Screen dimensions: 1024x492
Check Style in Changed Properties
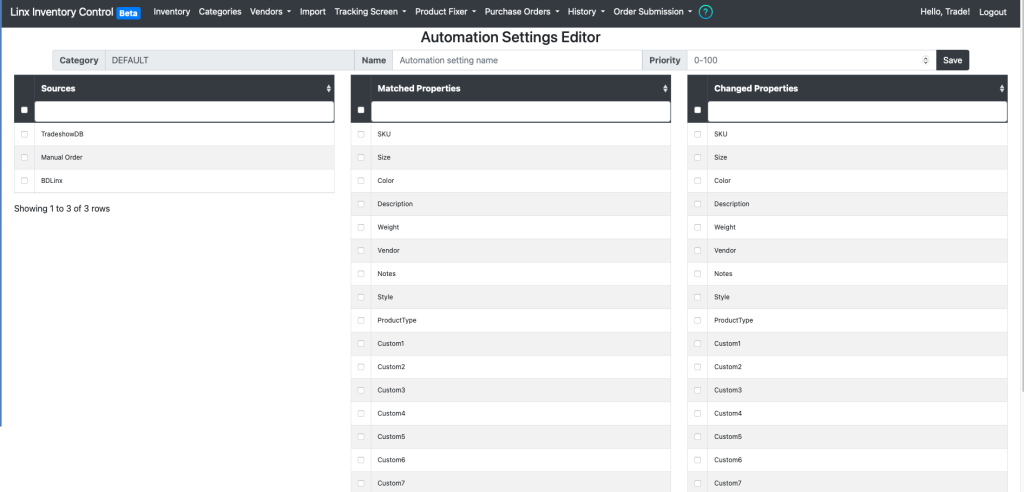[697, 297]
